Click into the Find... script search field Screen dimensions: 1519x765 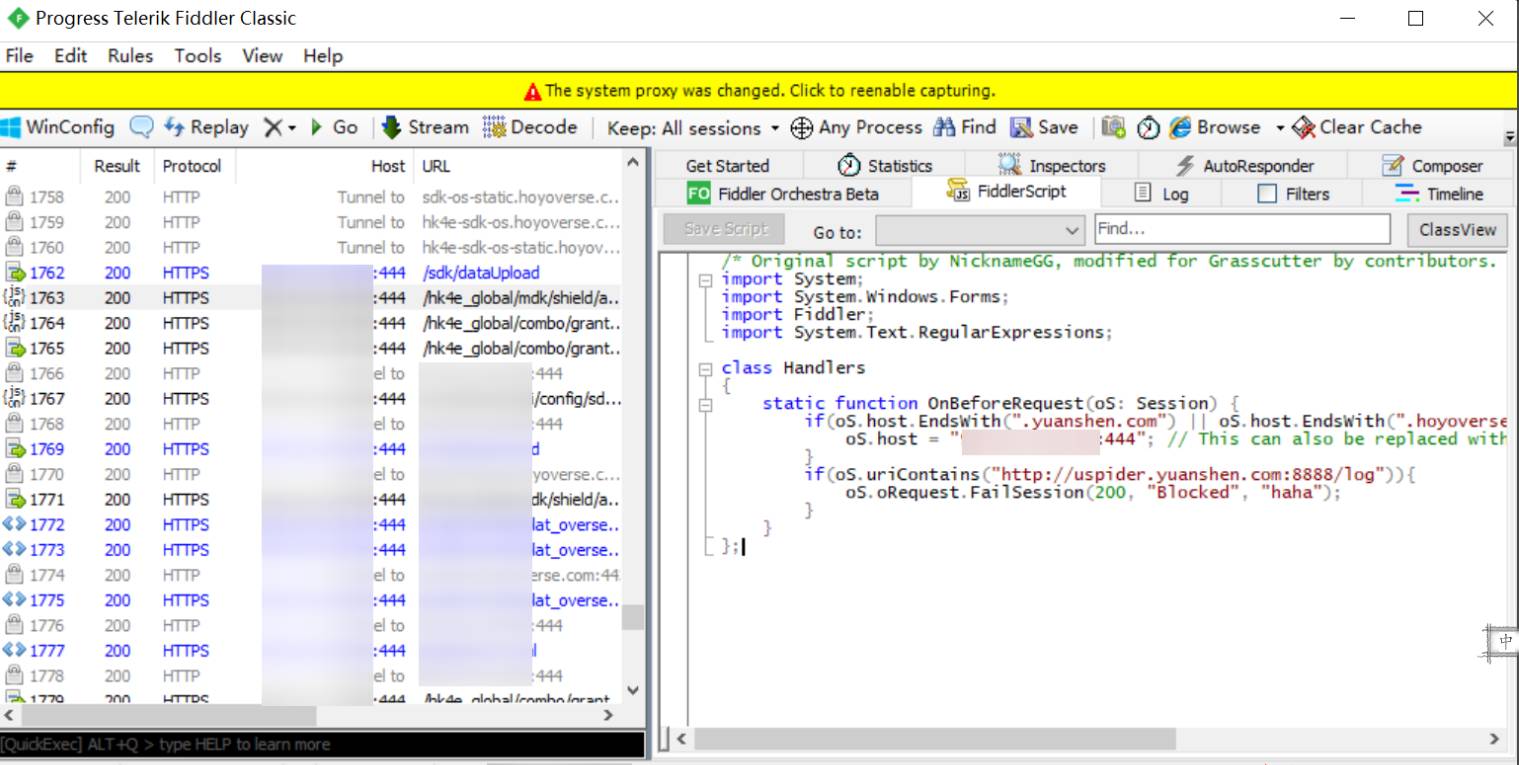(1242, 229)
